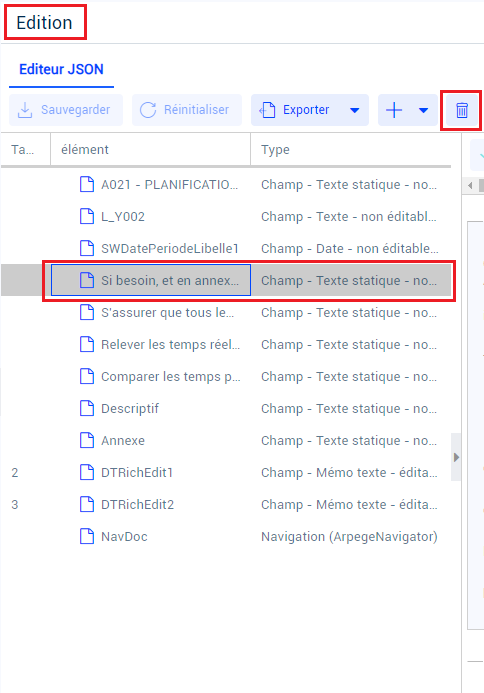Click the L_Y002 'Champ - Texte - non éditabl' cell
The image size is (484, 693).
coord(349,216)
